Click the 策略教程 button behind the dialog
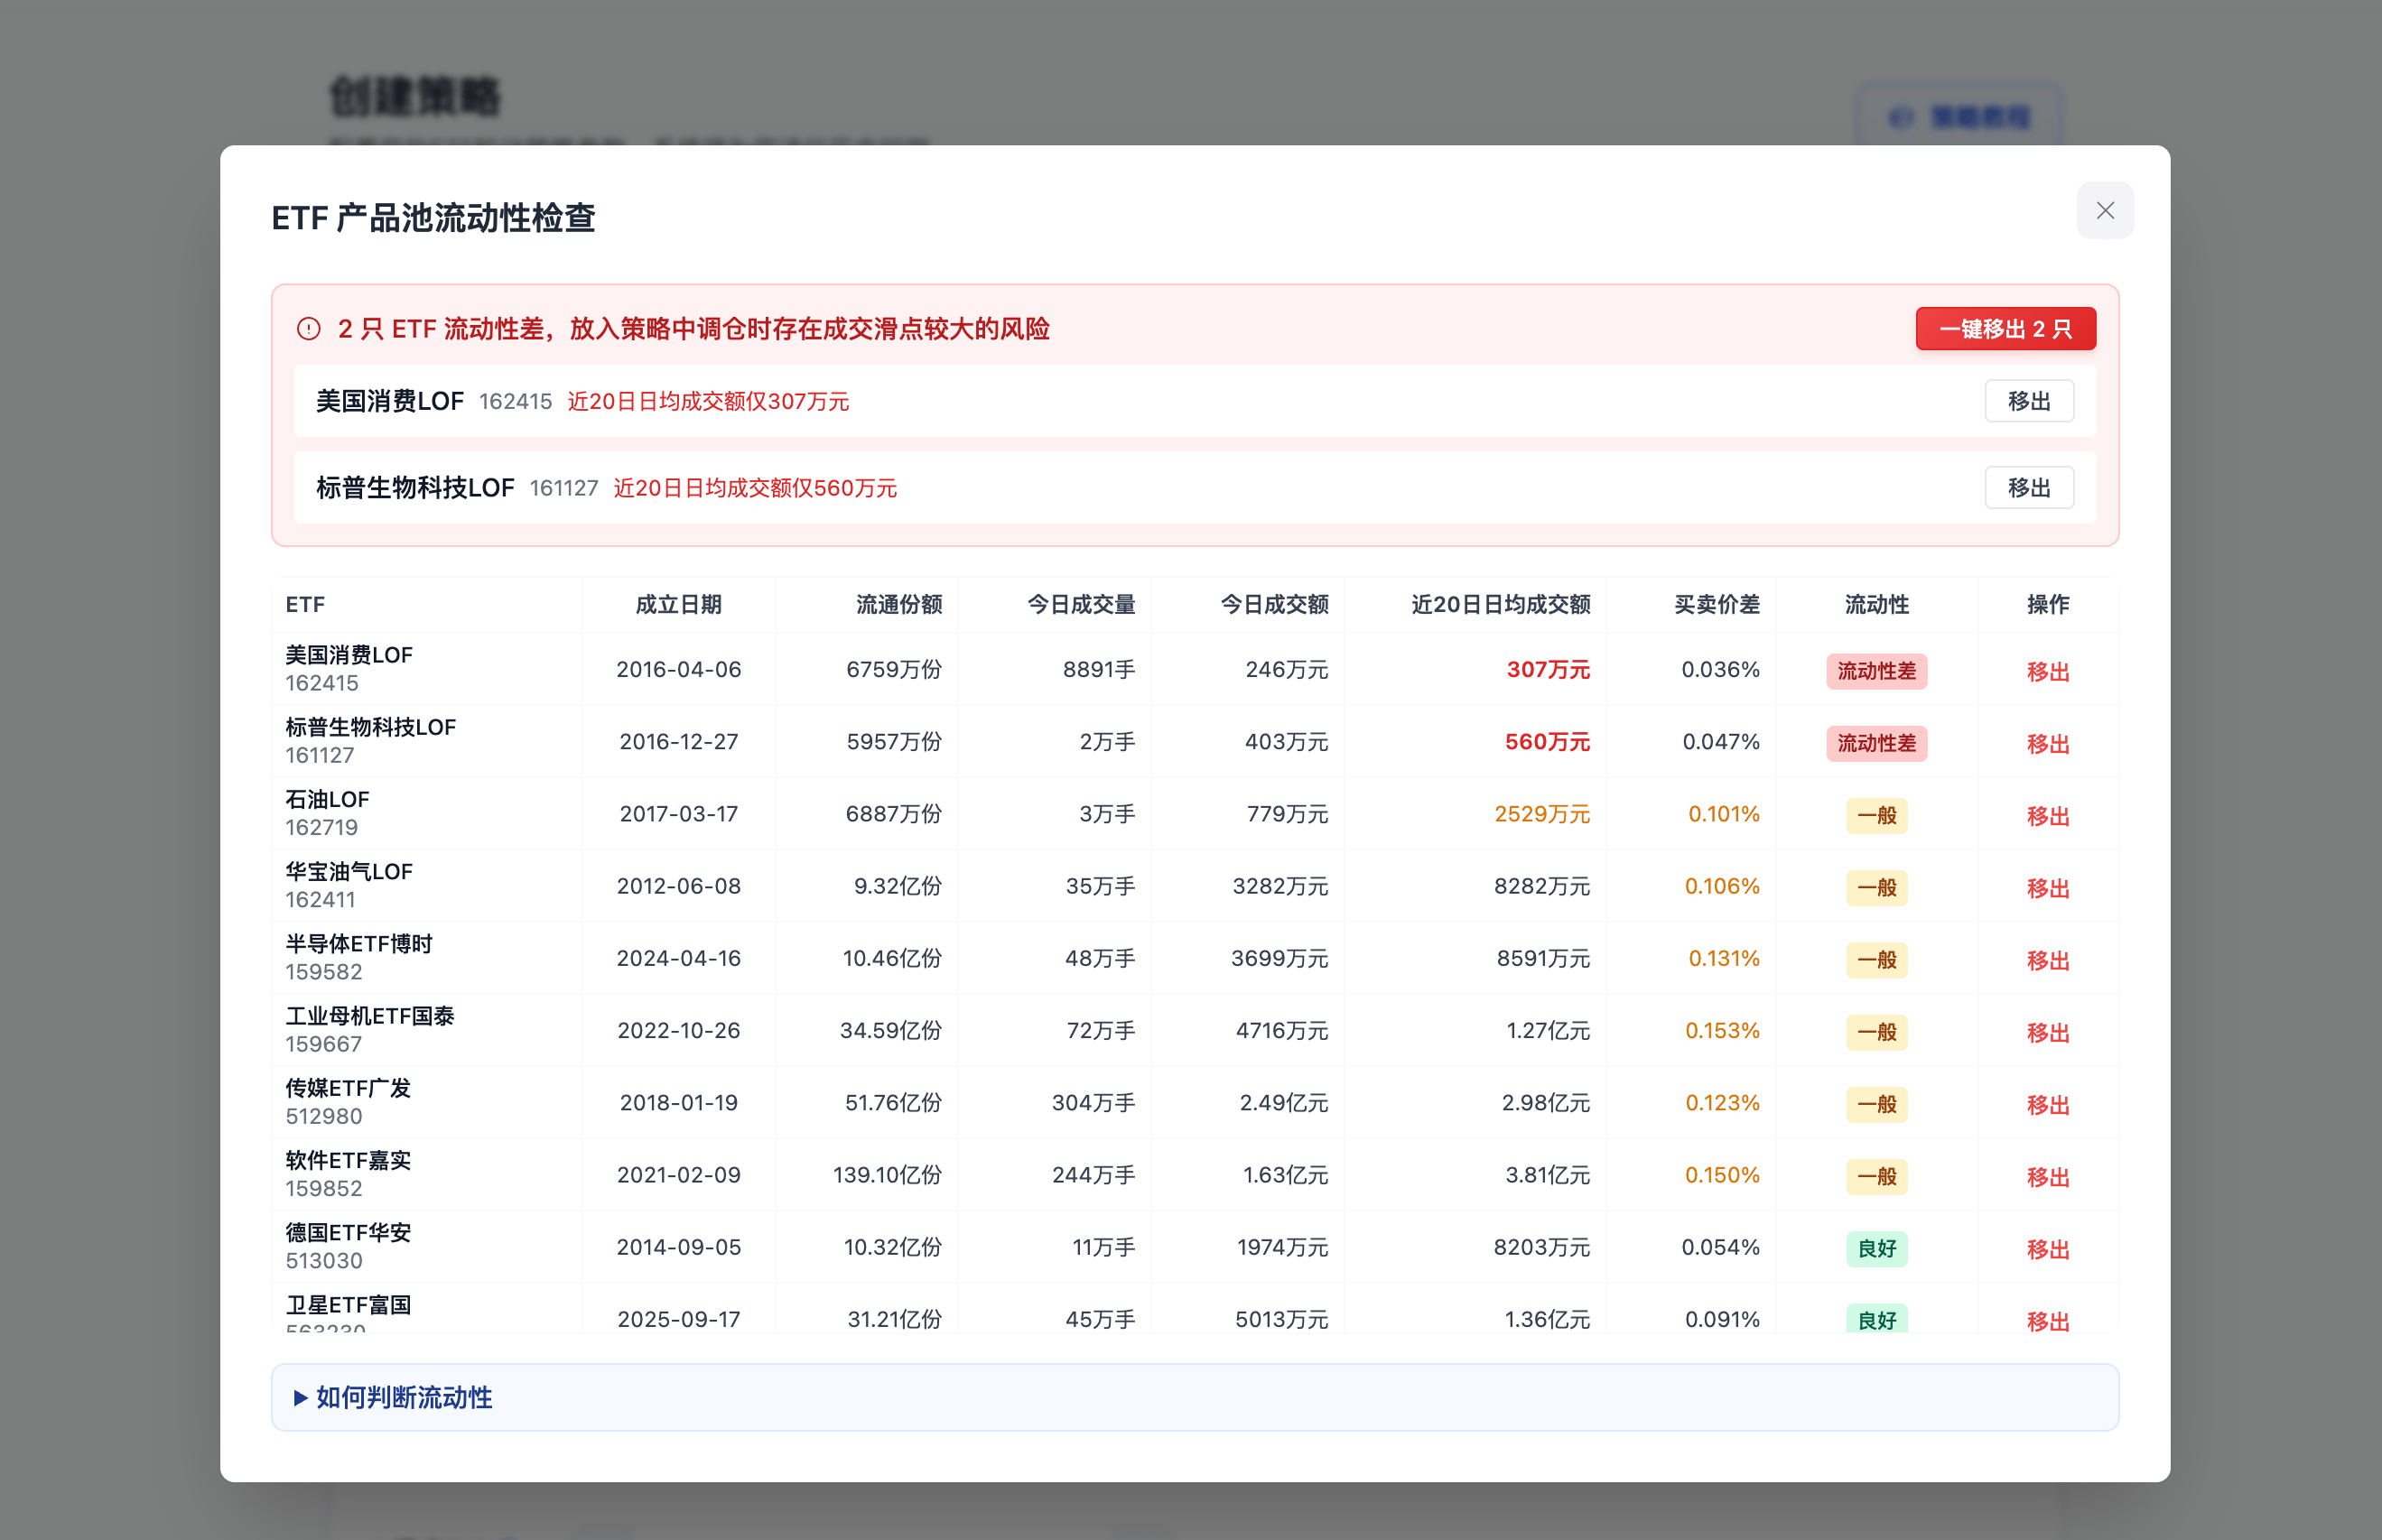 click(x=1959, y=117)
